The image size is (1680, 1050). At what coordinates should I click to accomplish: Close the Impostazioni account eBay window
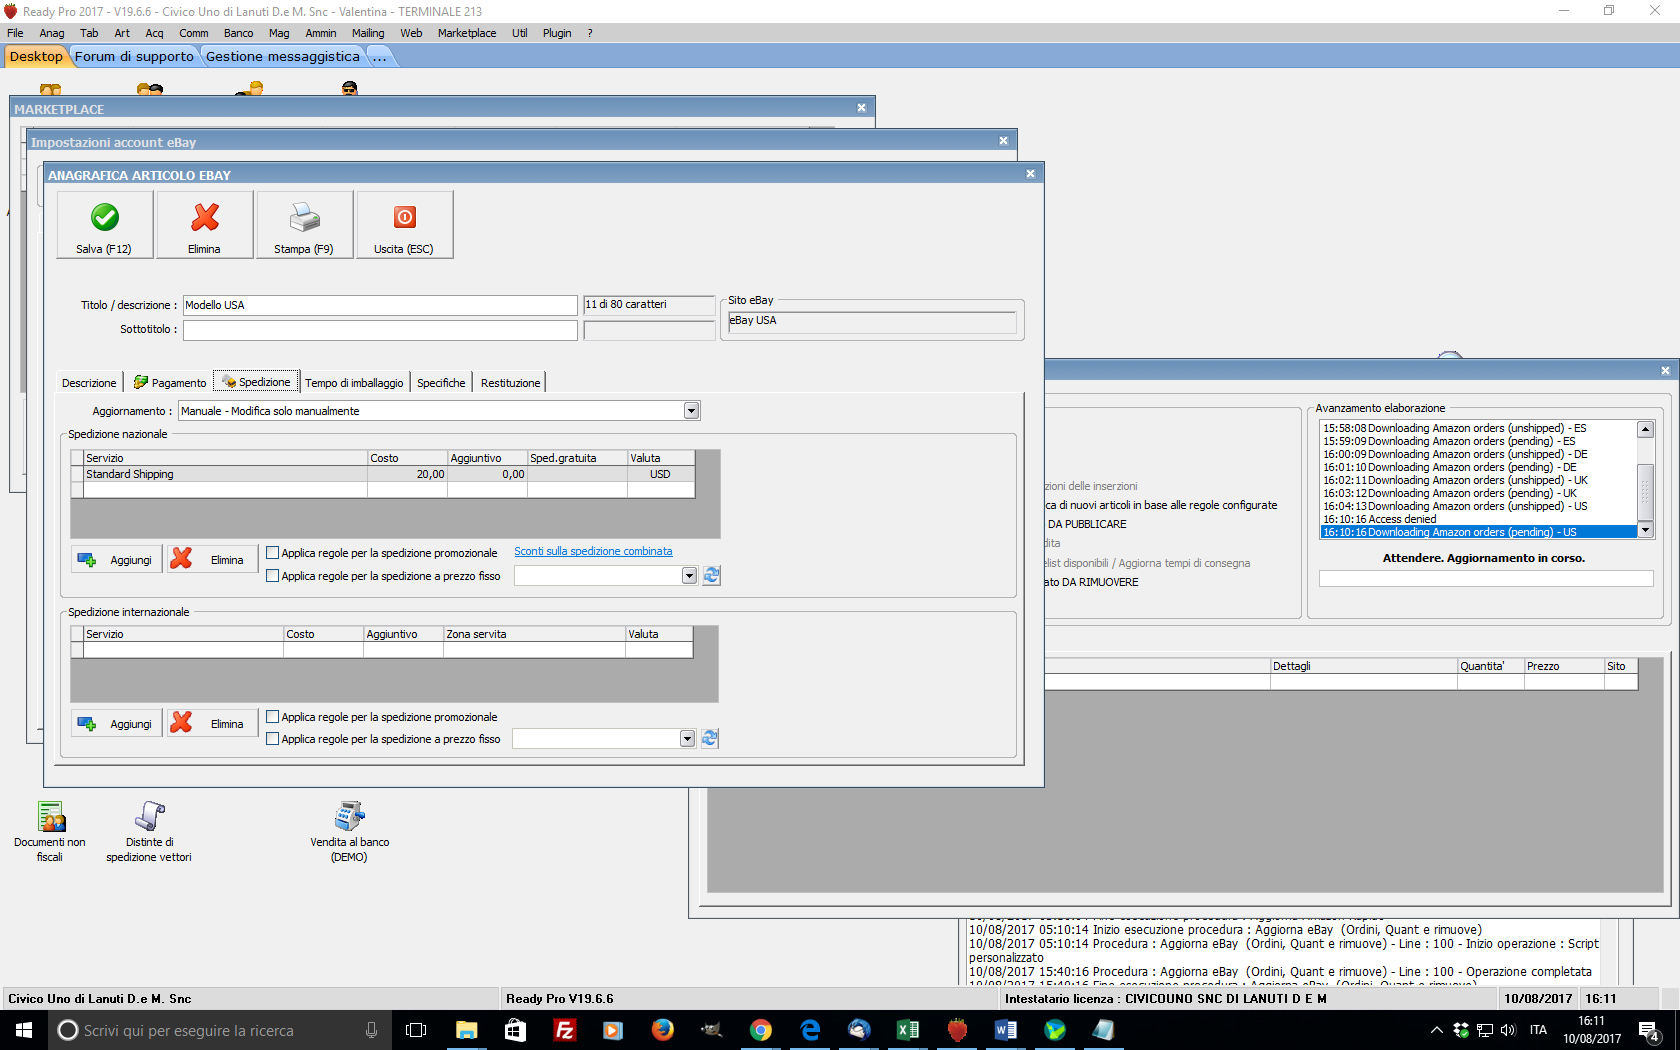(x=1003, y=141)
